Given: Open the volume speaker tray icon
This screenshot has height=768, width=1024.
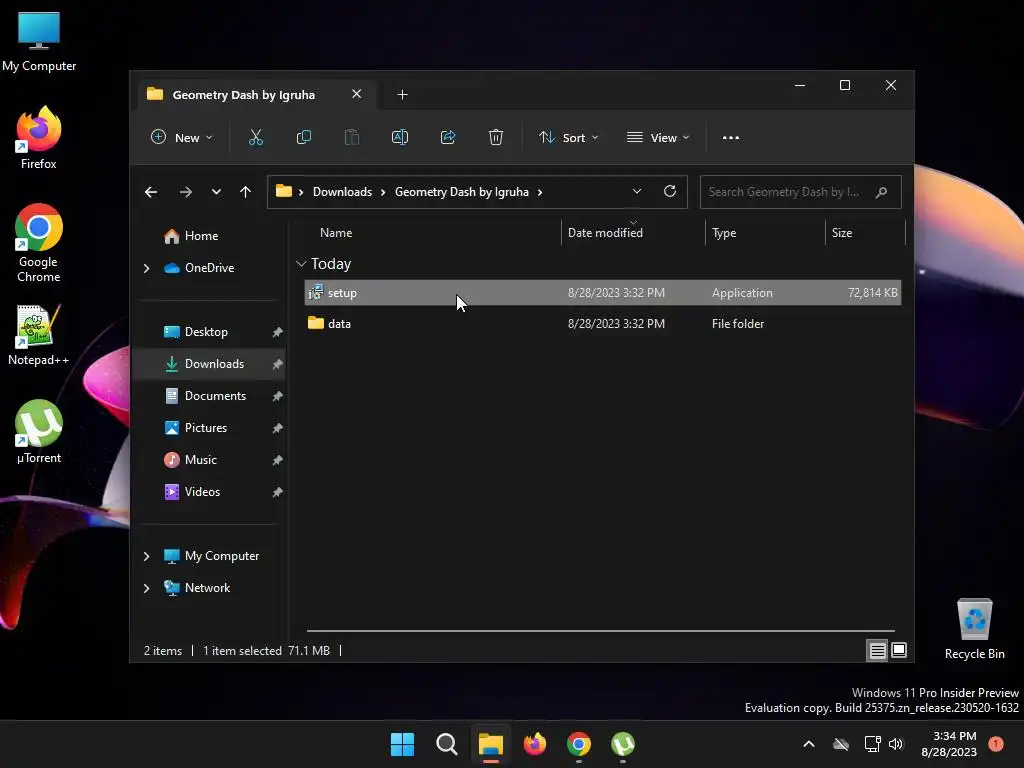Looking at the screenshot, I should point(896,744).
